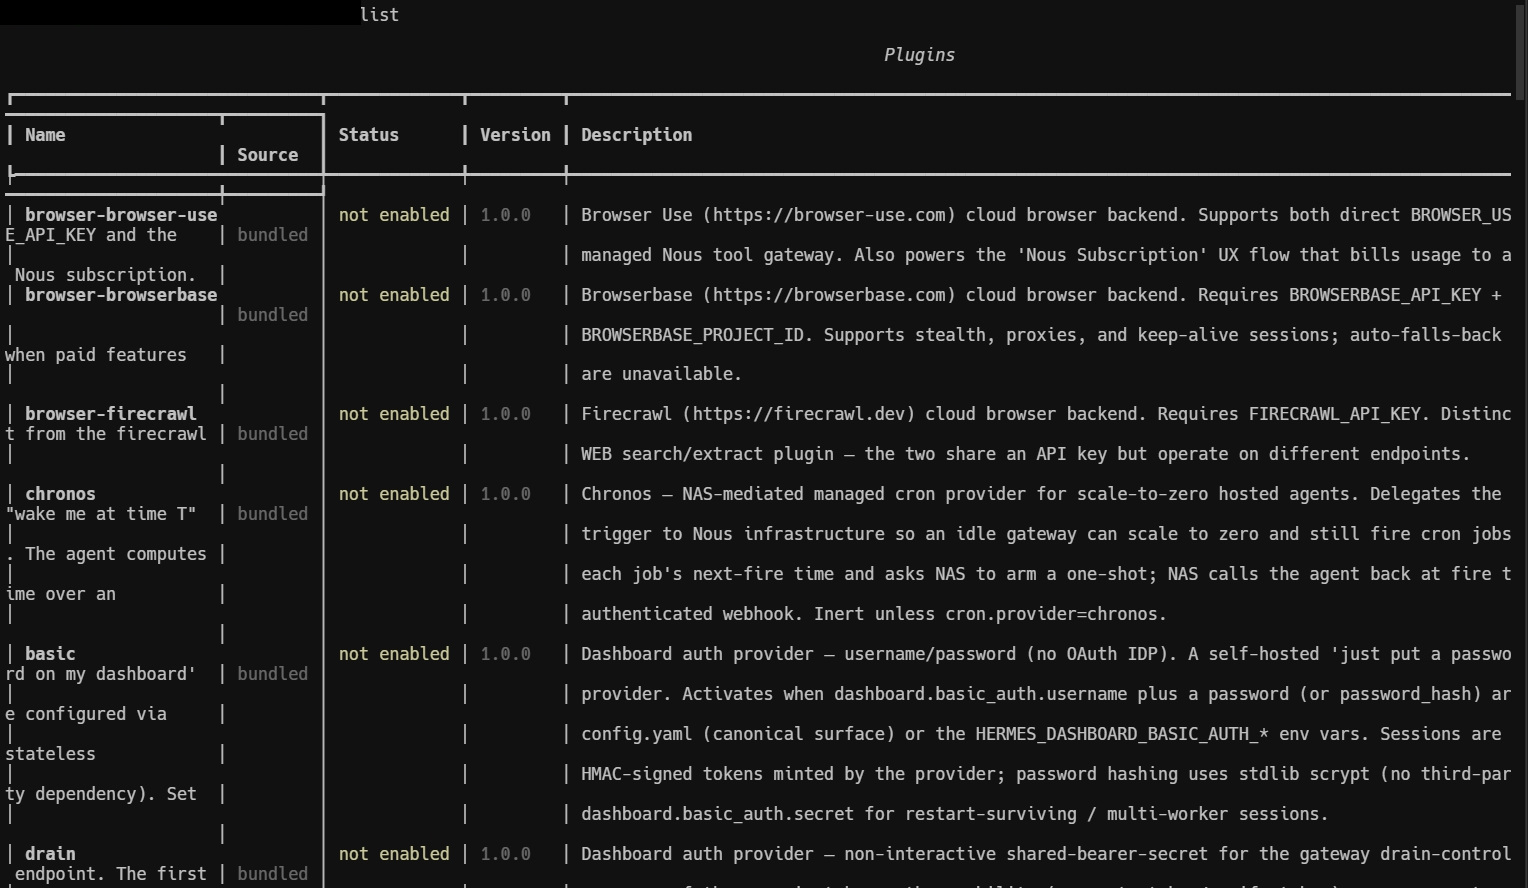
Task: Click the Status column header
Action: pyautogui.click(x=368, y=135)
